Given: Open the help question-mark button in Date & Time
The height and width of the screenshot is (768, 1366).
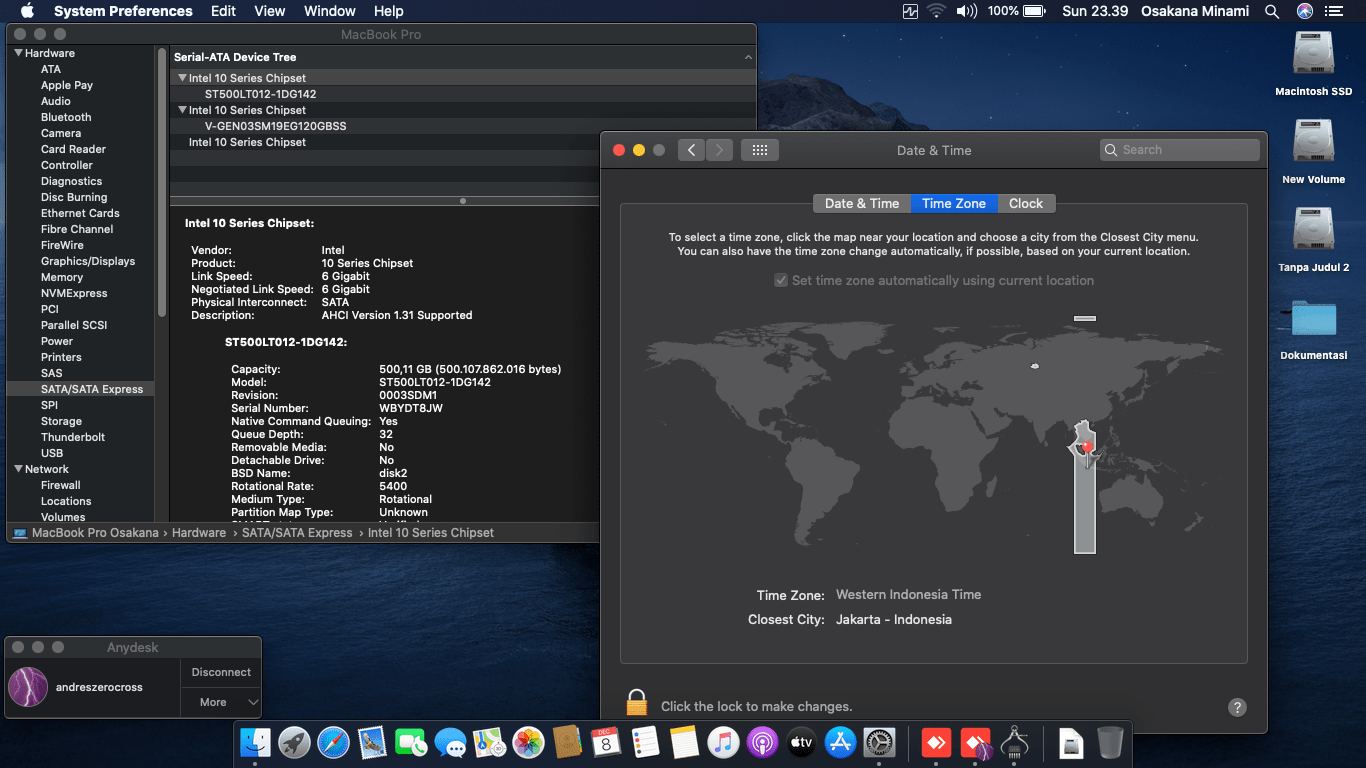Looking at the screenshot, I should 1237,707.
